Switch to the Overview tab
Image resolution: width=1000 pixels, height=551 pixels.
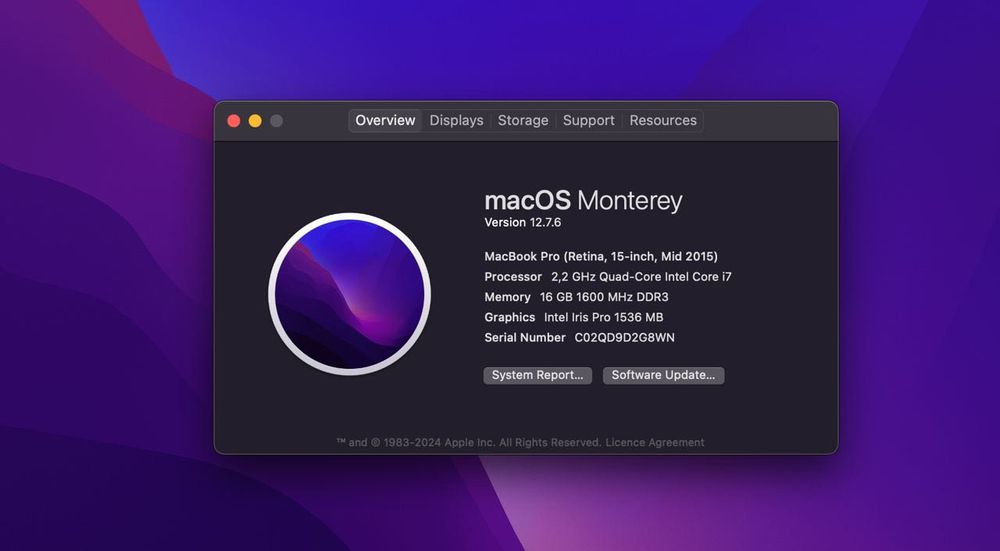385,121
